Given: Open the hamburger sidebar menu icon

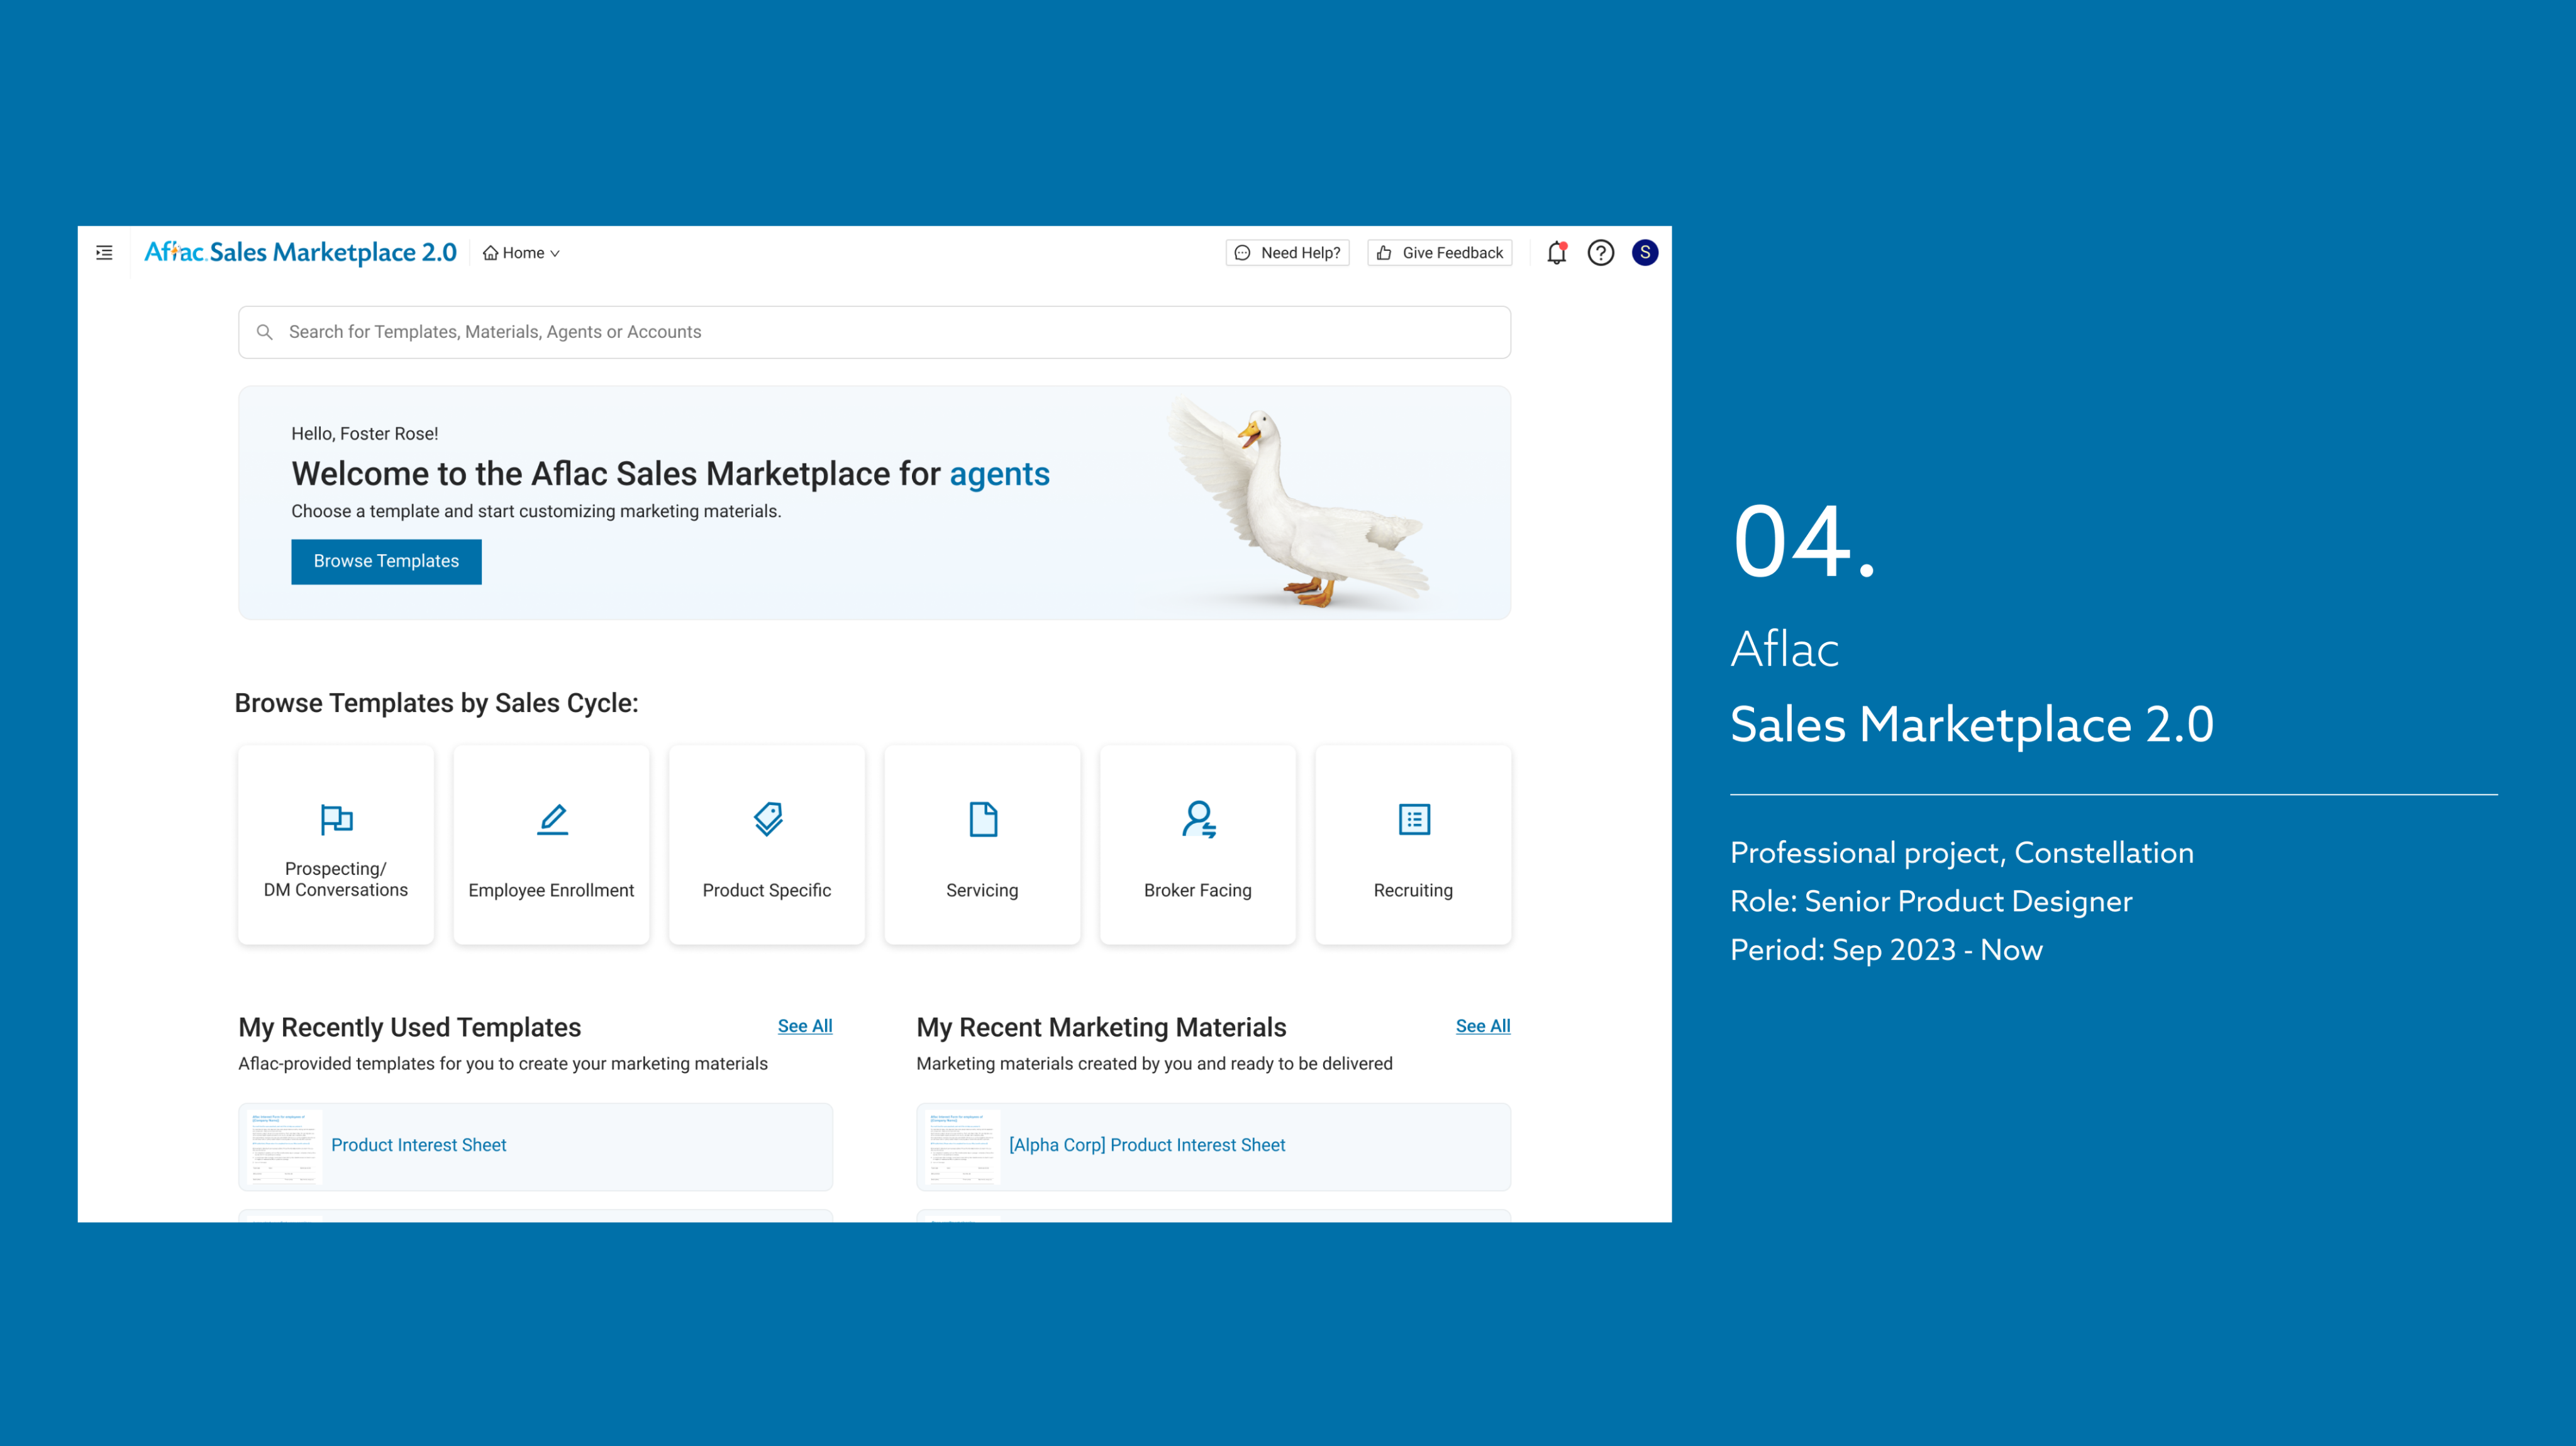Looking at the screenshot, I should point(104,253).
